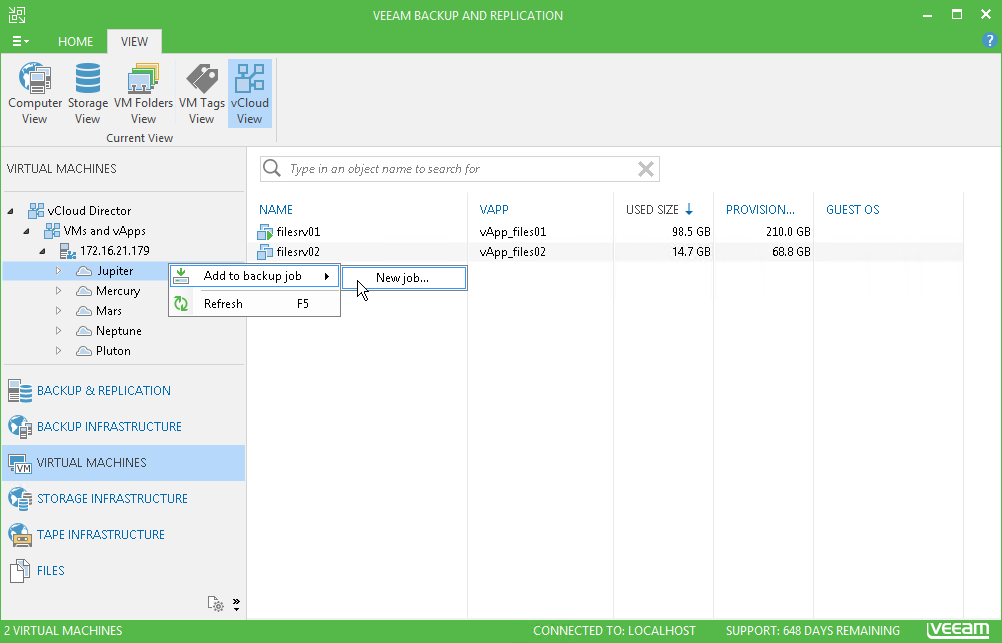Open the HOME ribbon tab

[x=75, y=42]
